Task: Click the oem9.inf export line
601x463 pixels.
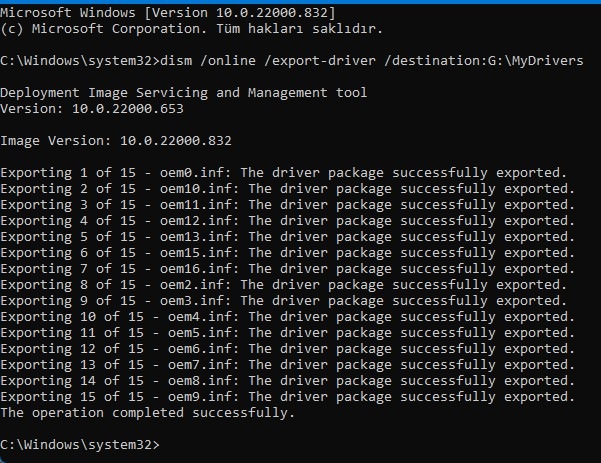Action: 287,397
